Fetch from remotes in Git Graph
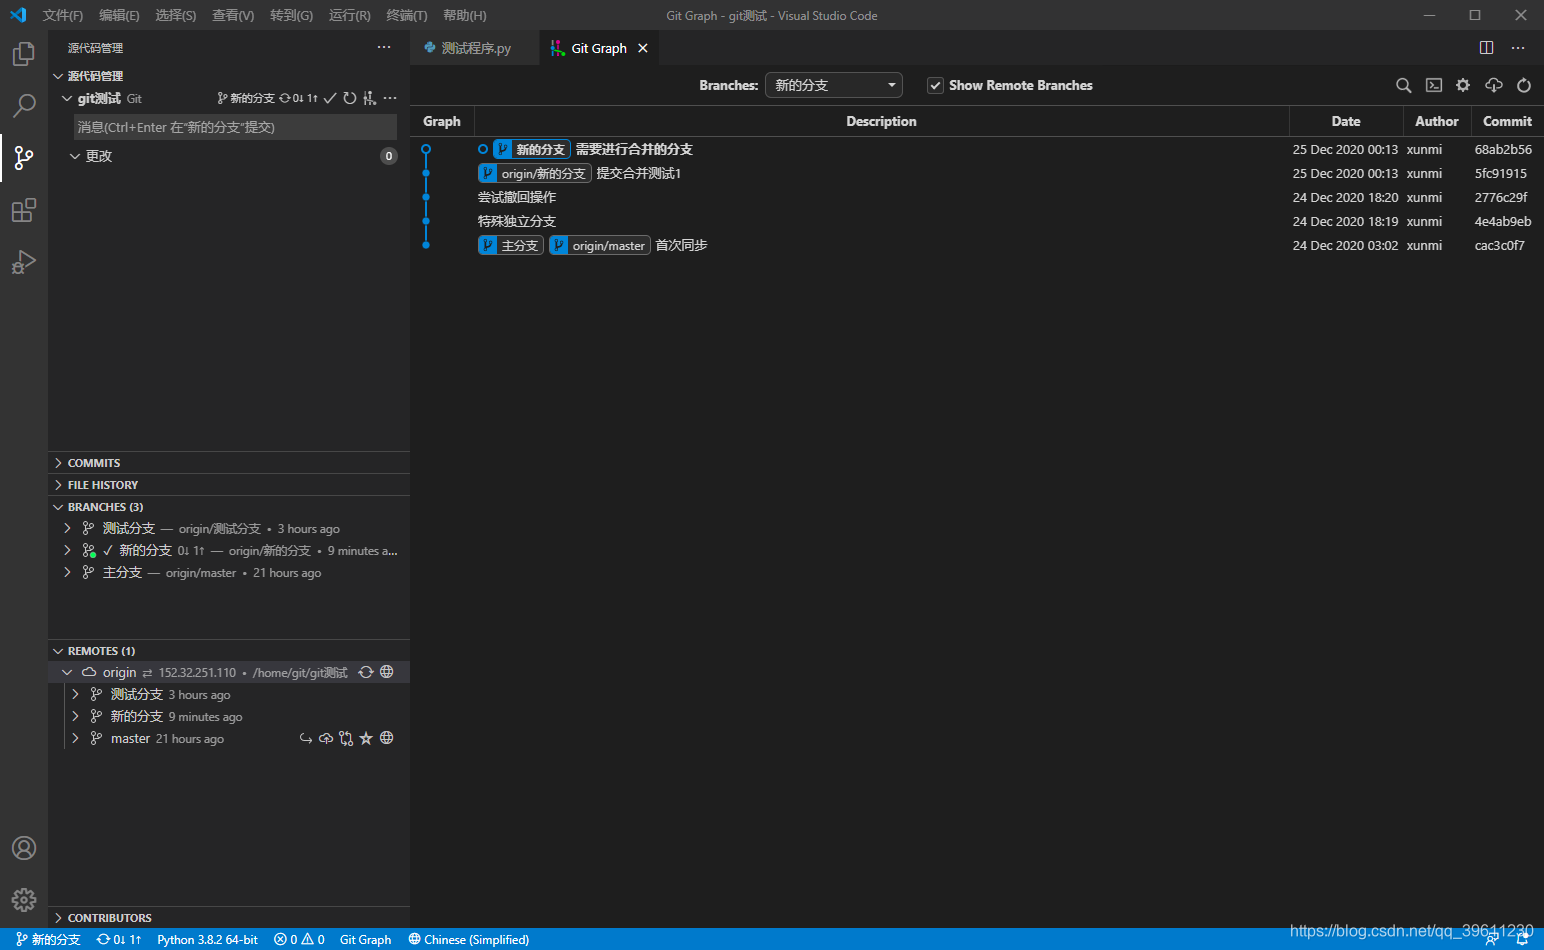 click(1494, 85)
